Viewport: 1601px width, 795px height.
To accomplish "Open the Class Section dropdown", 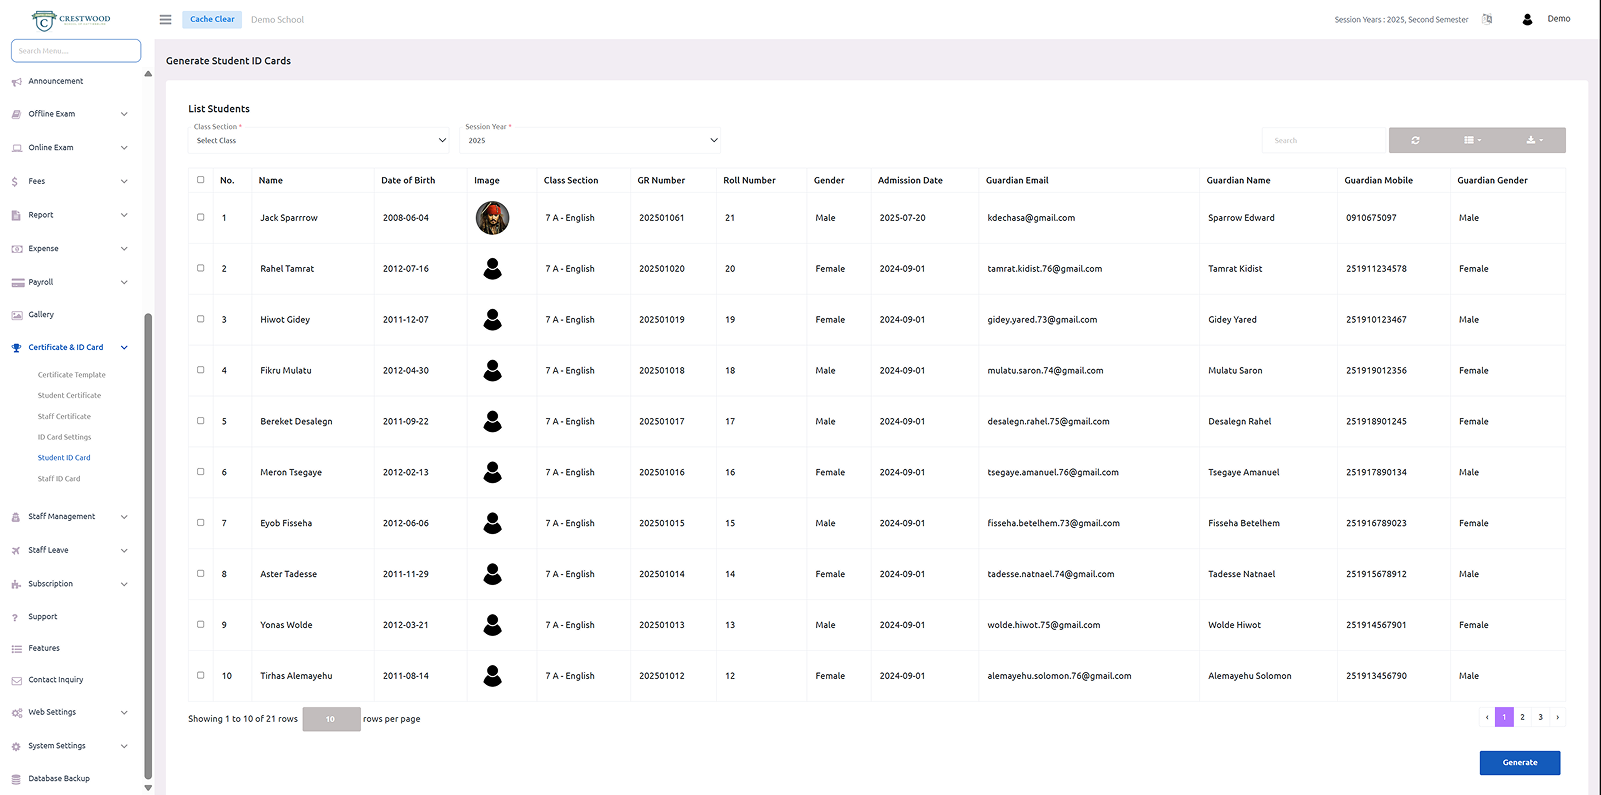I will tap(320, 140).
